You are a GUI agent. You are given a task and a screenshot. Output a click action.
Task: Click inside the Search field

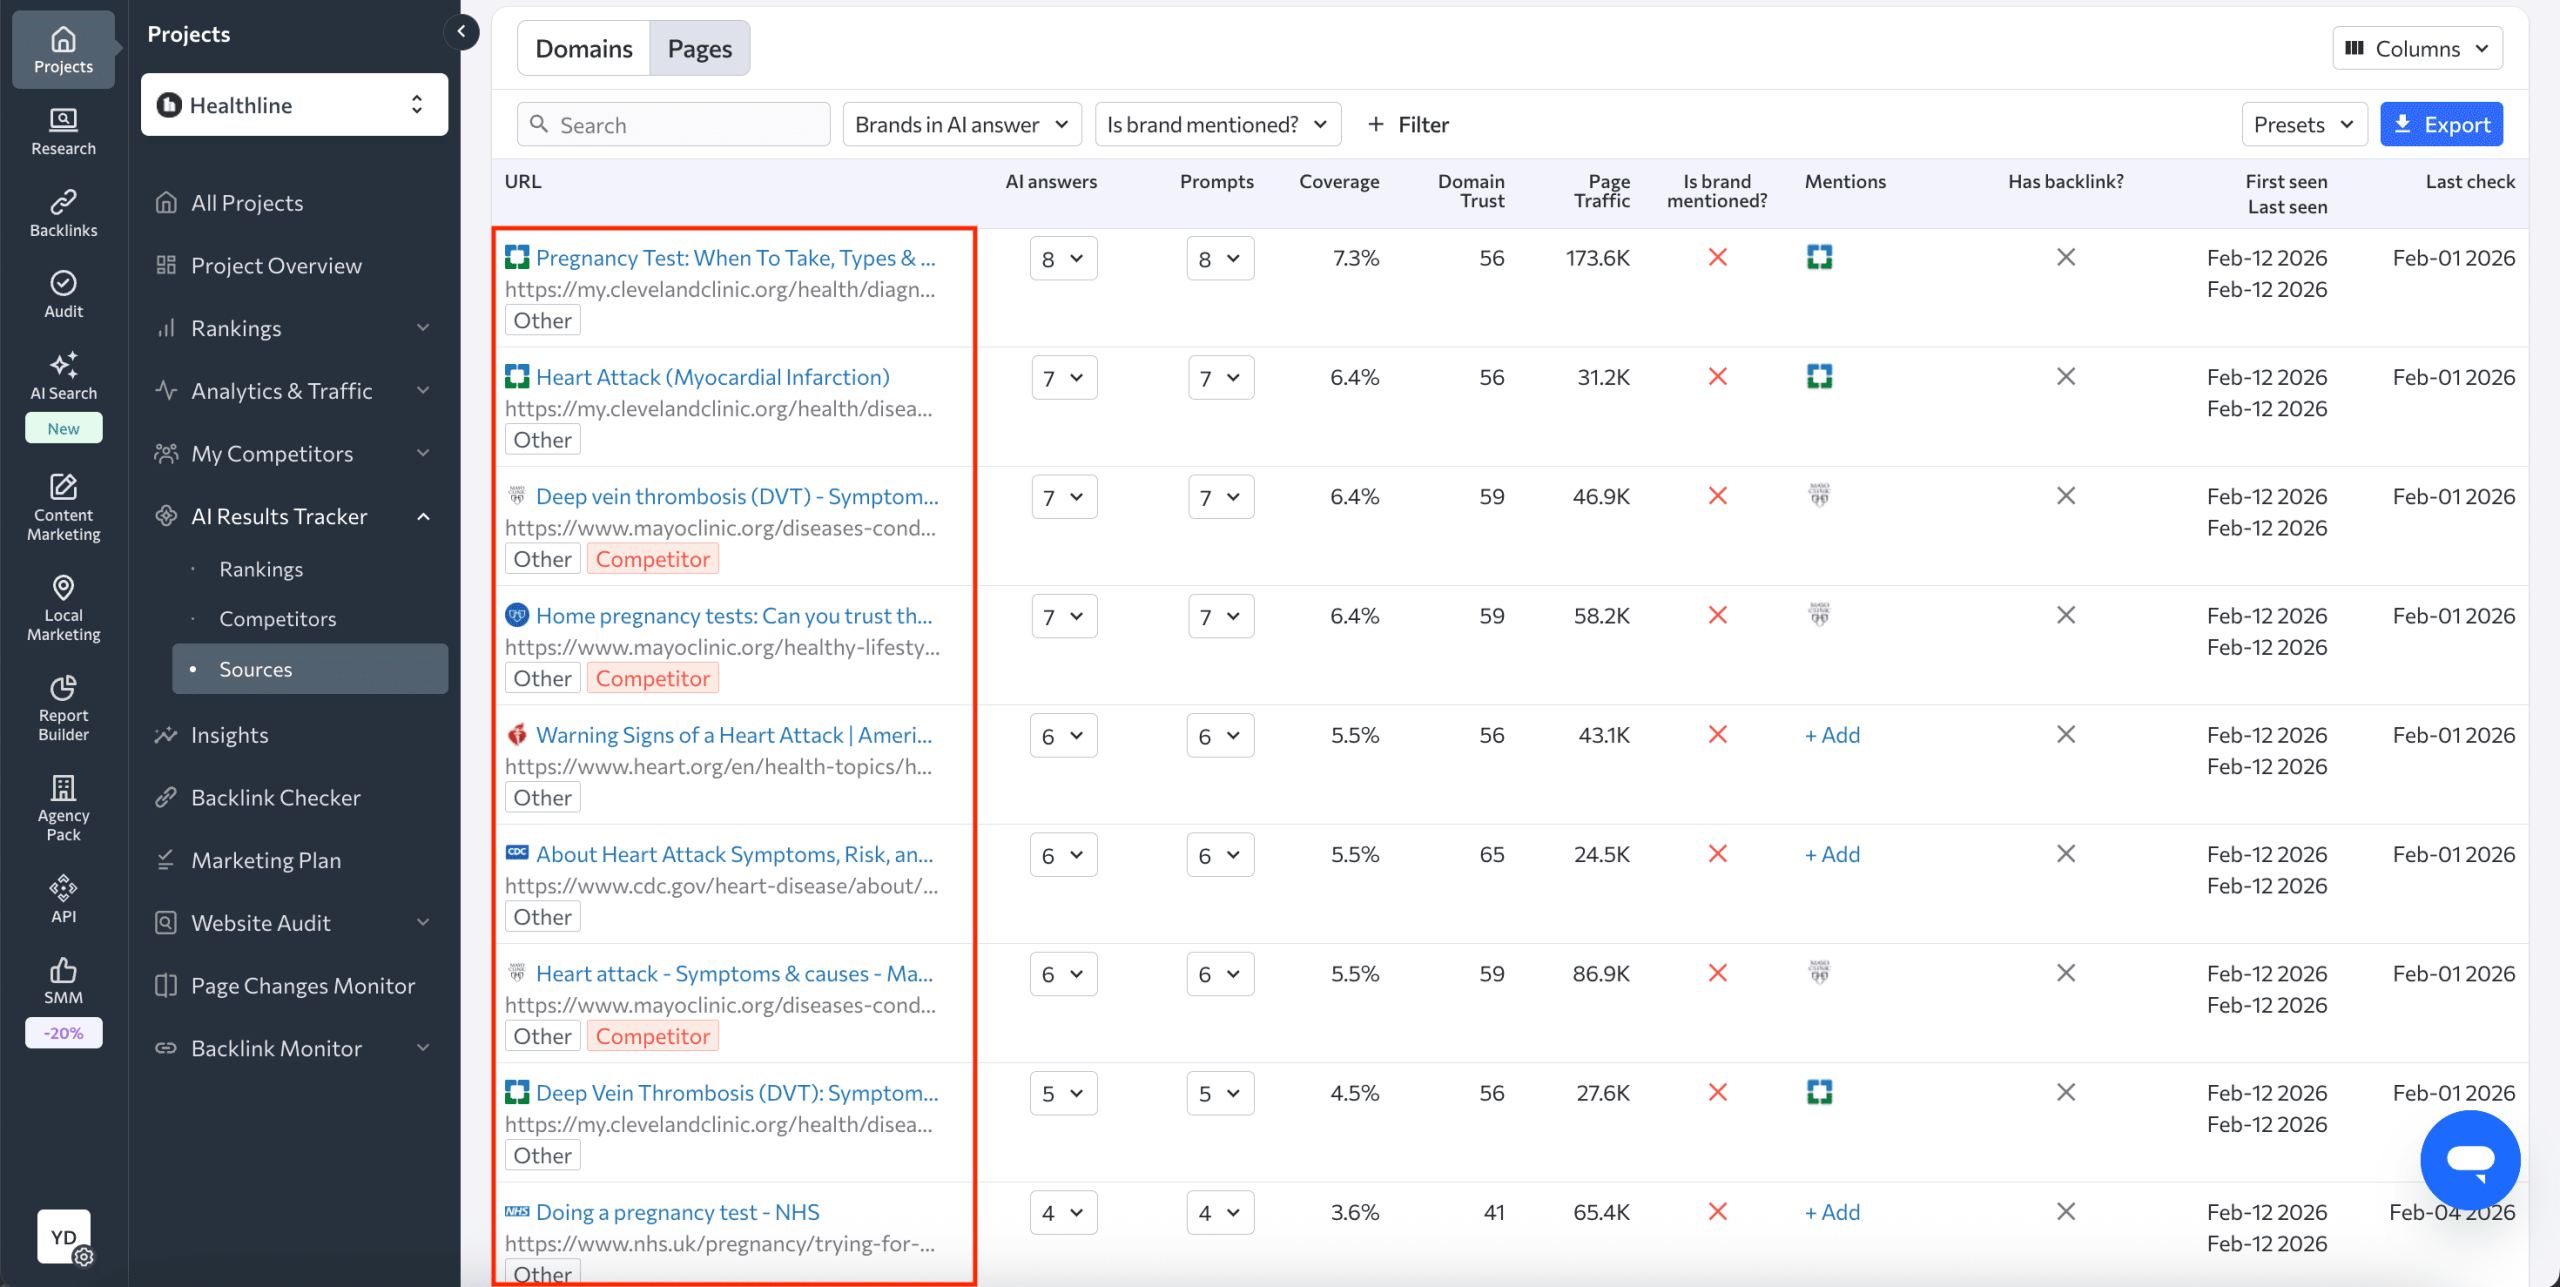pyautogui.click(x=673, y=124)
